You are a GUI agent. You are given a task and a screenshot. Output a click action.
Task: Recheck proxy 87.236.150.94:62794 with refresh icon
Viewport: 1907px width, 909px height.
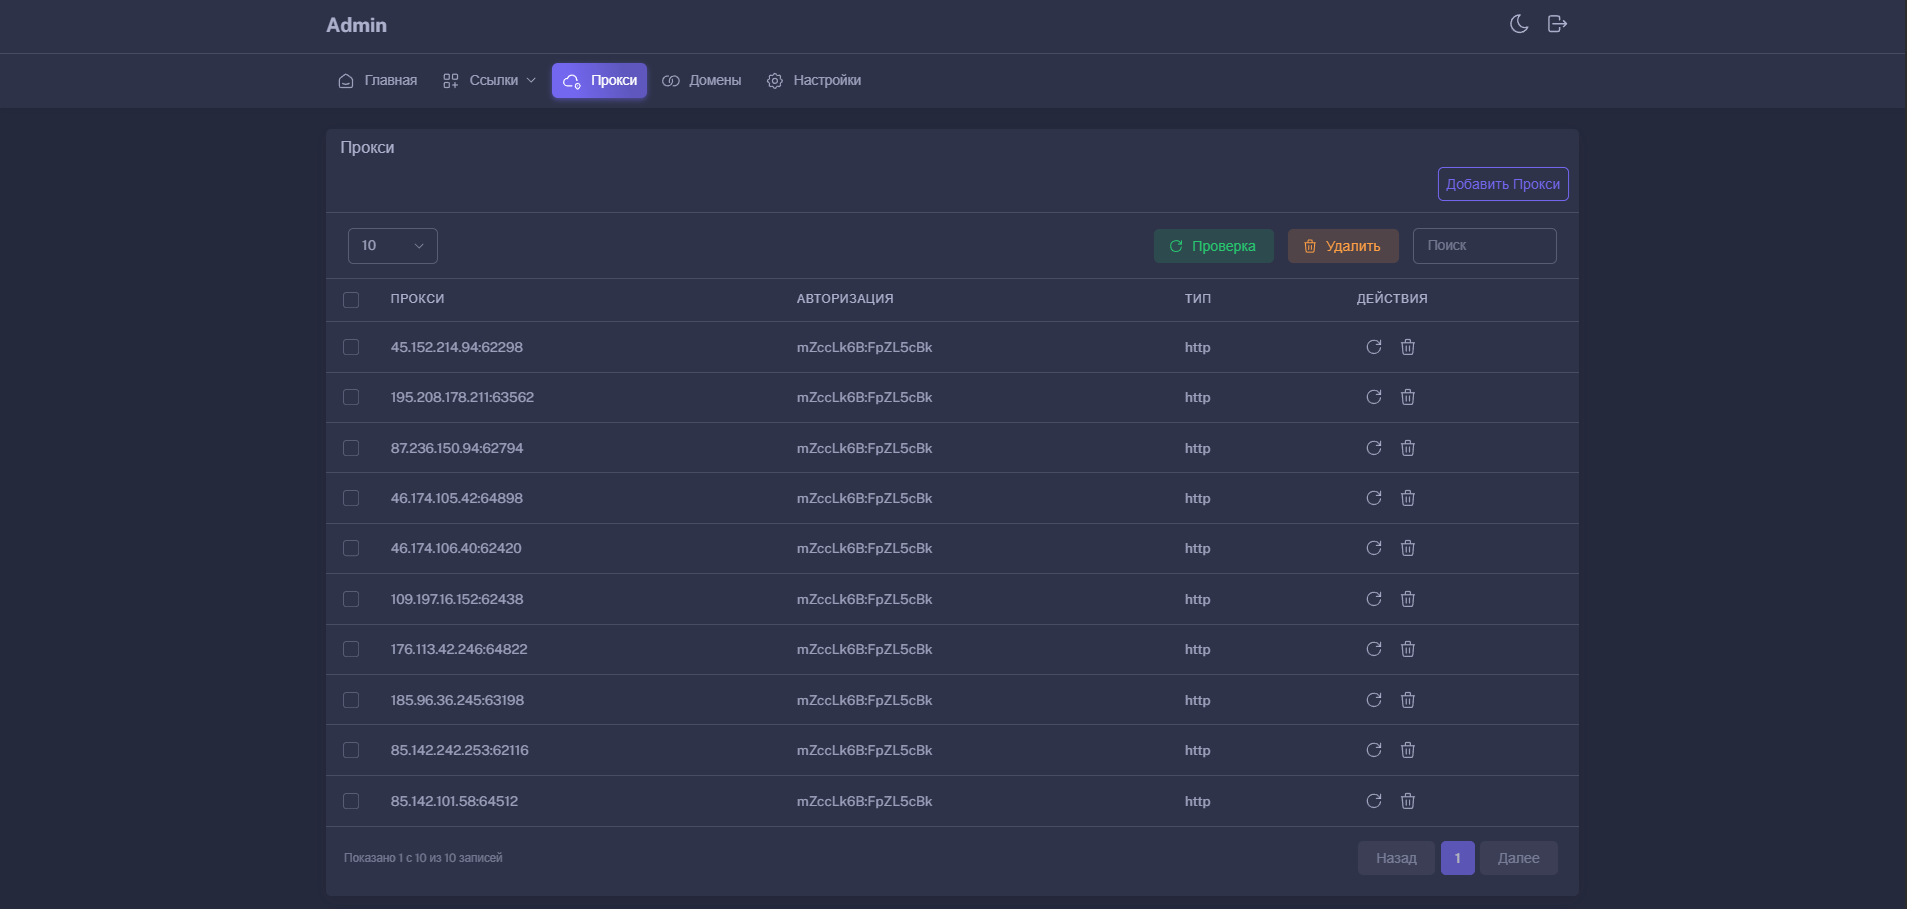1374,448
